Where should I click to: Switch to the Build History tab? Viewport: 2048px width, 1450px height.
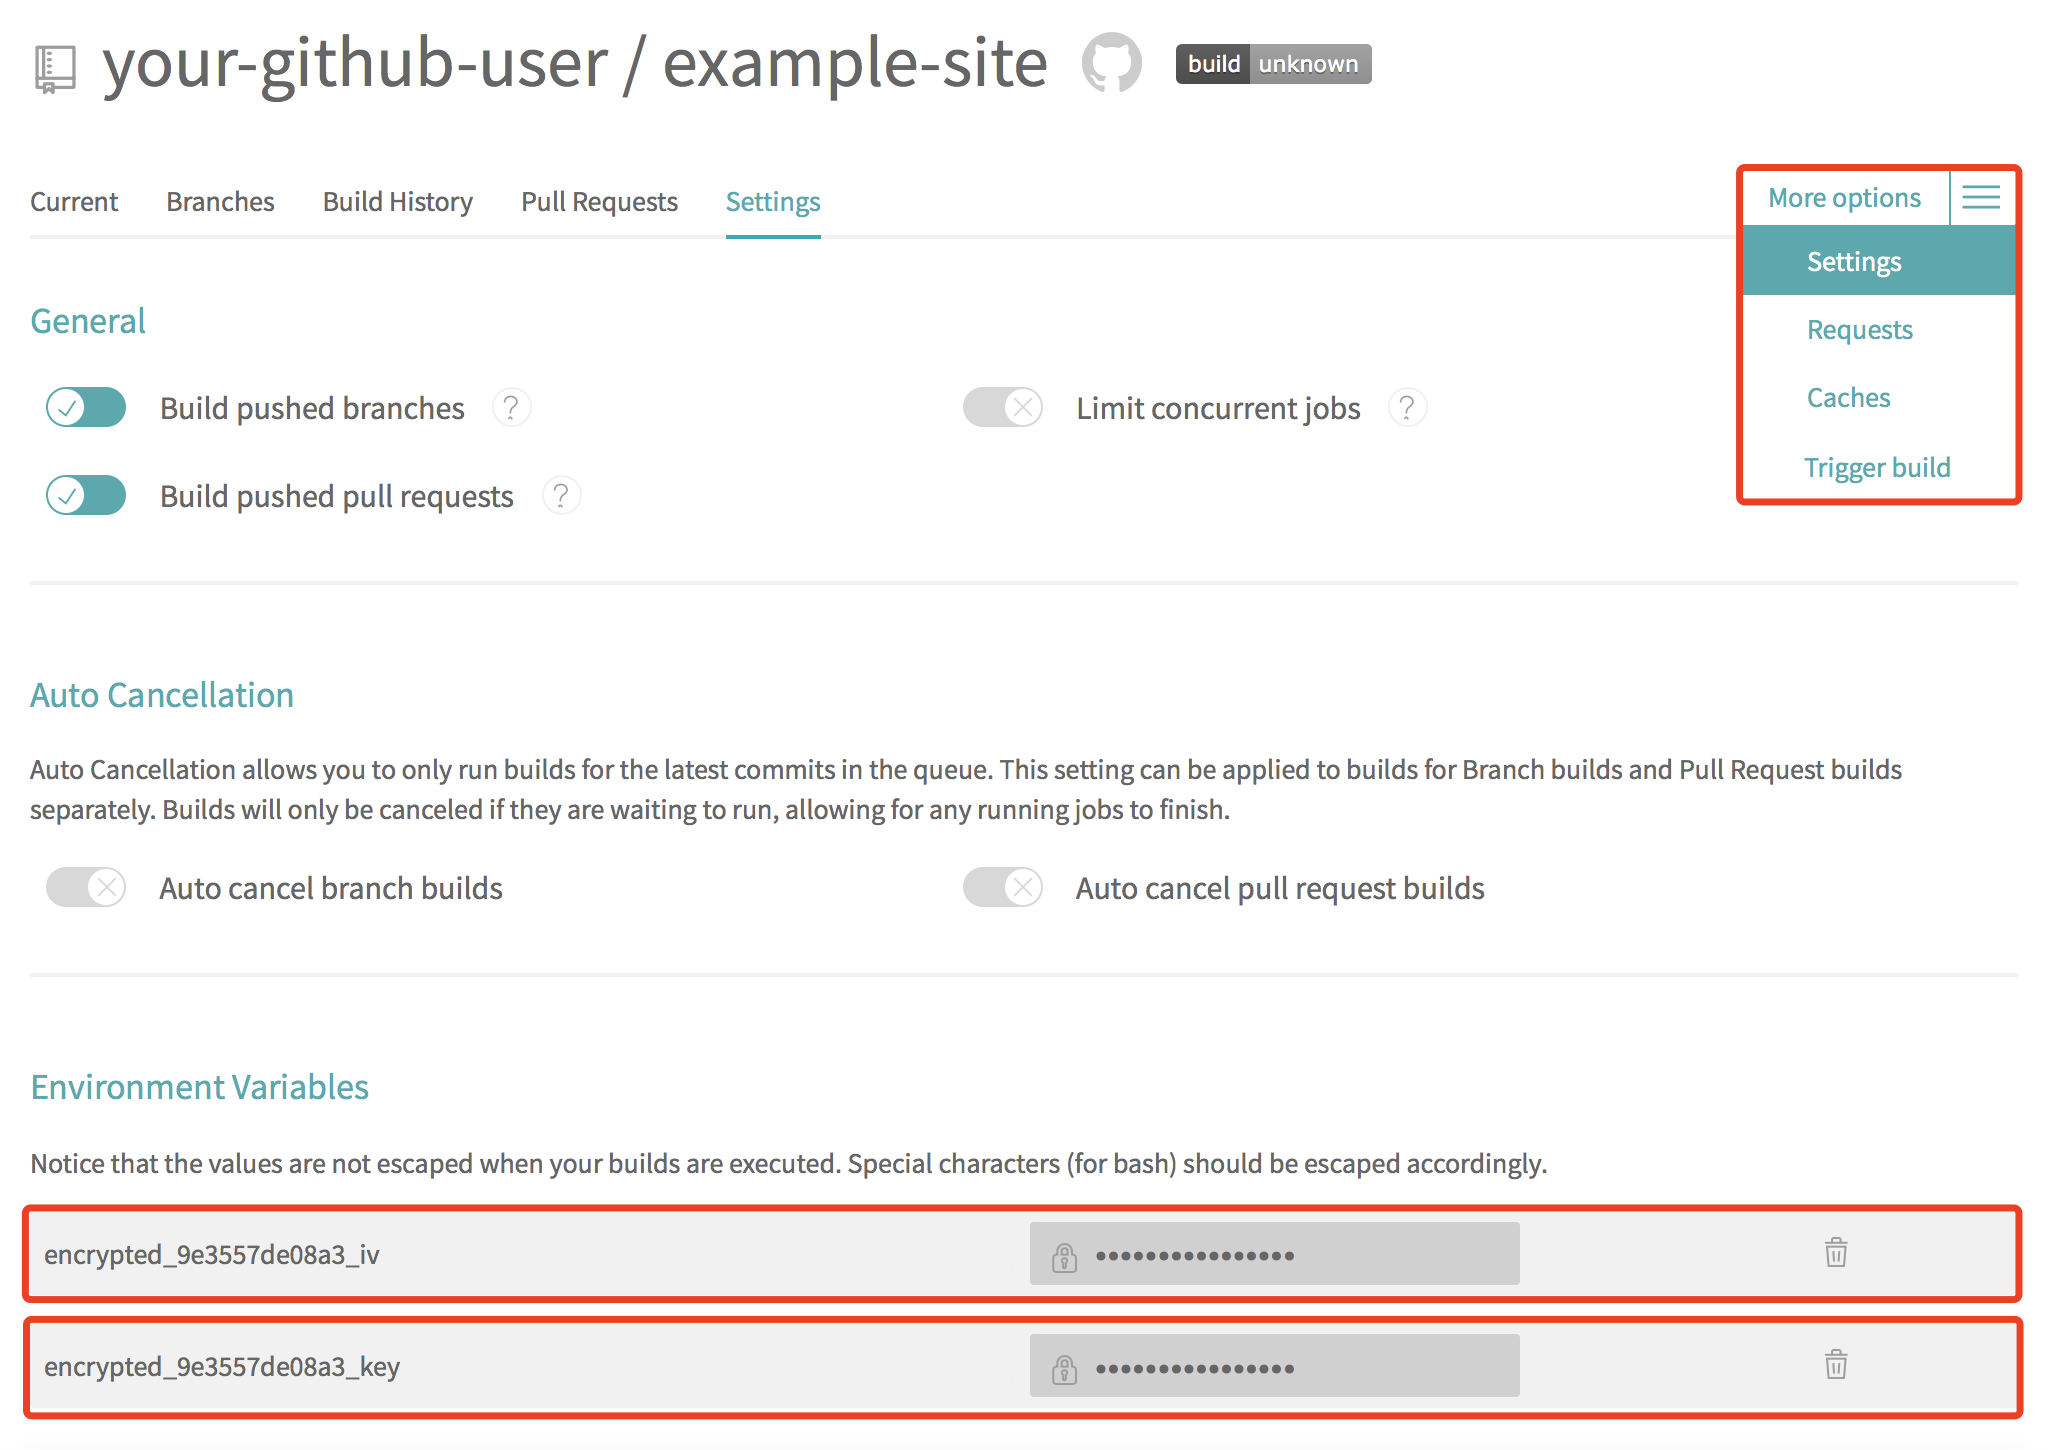[397, 201]
